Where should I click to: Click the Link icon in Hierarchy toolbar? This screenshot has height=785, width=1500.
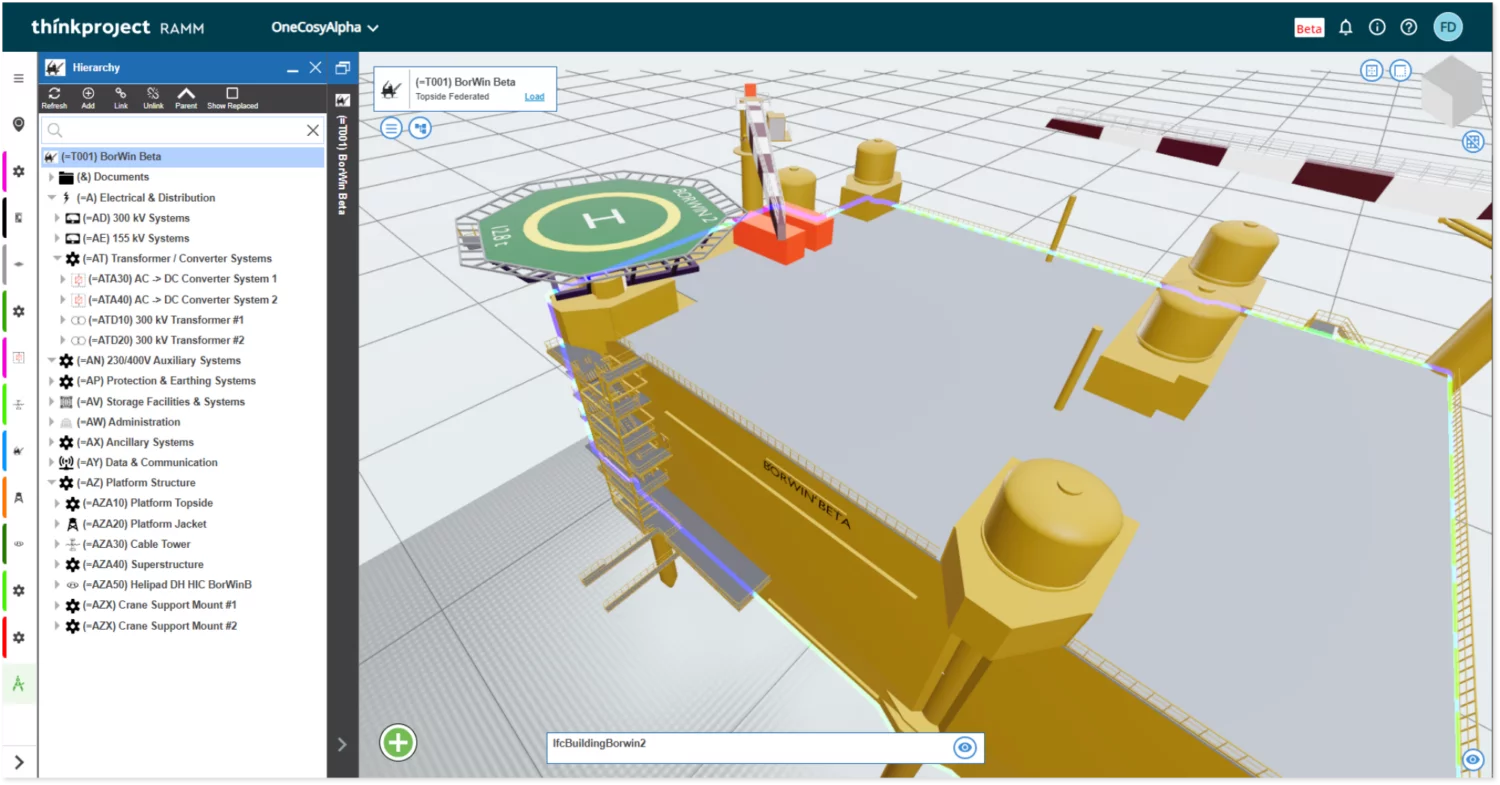pos(121,94)
